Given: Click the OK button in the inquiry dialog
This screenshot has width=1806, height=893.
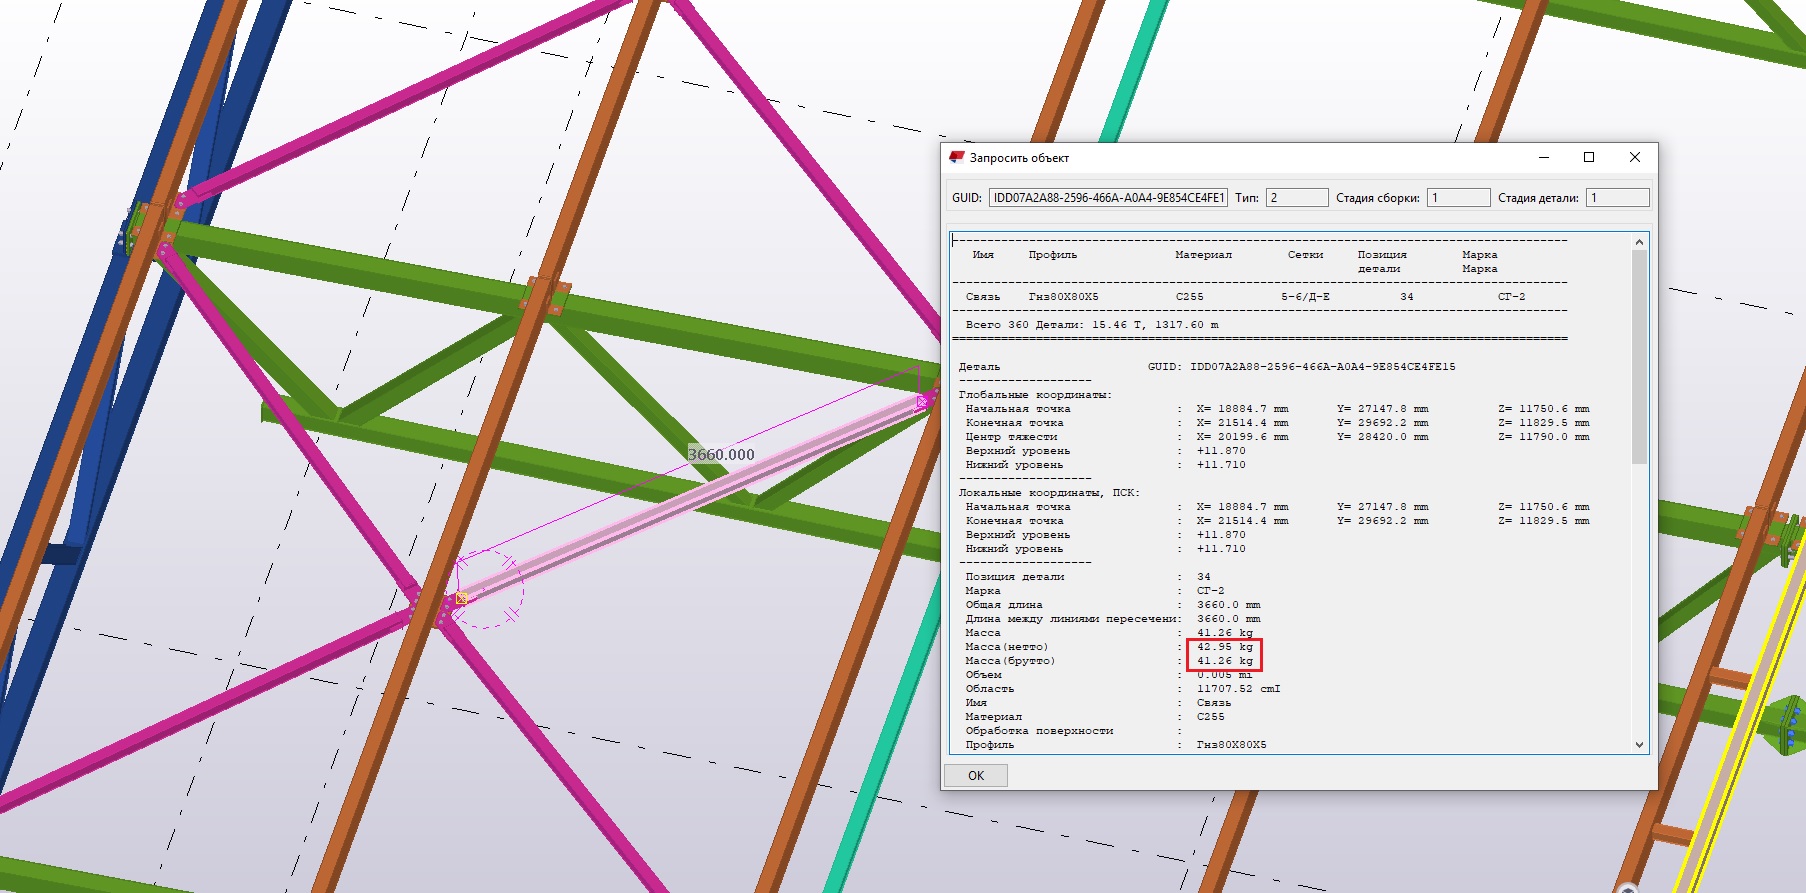Looking at the screenshot, I should 975,776.
